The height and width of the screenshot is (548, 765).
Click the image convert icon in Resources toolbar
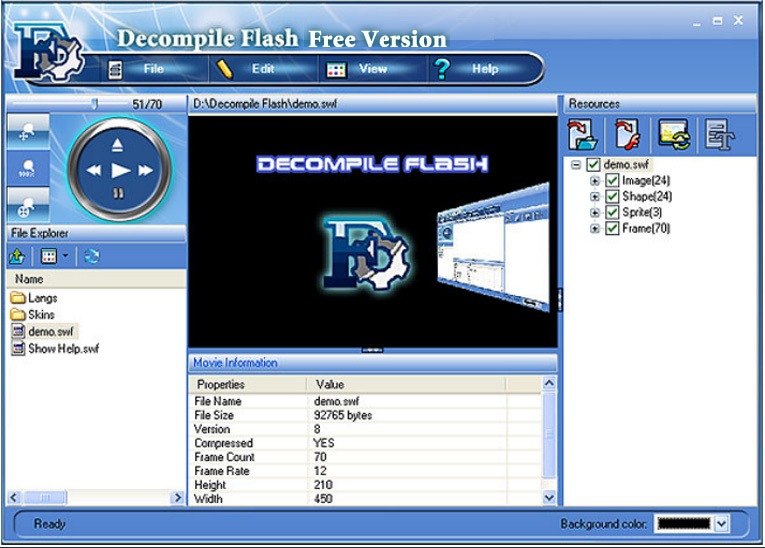click(674, 135)
